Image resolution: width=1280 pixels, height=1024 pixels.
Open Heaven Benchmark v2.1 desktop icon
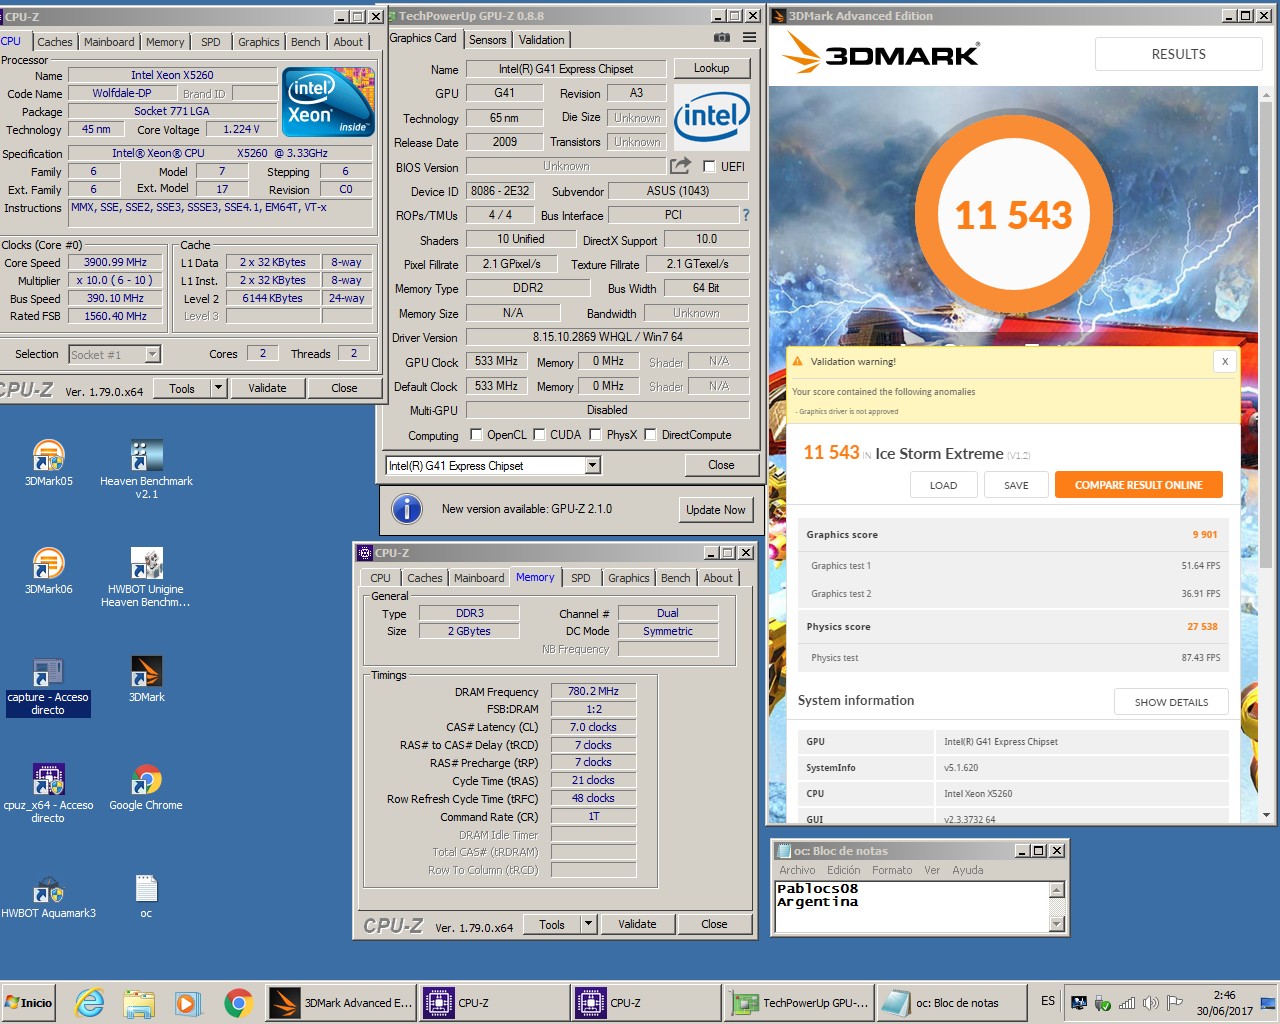click(x=146, y=469)
